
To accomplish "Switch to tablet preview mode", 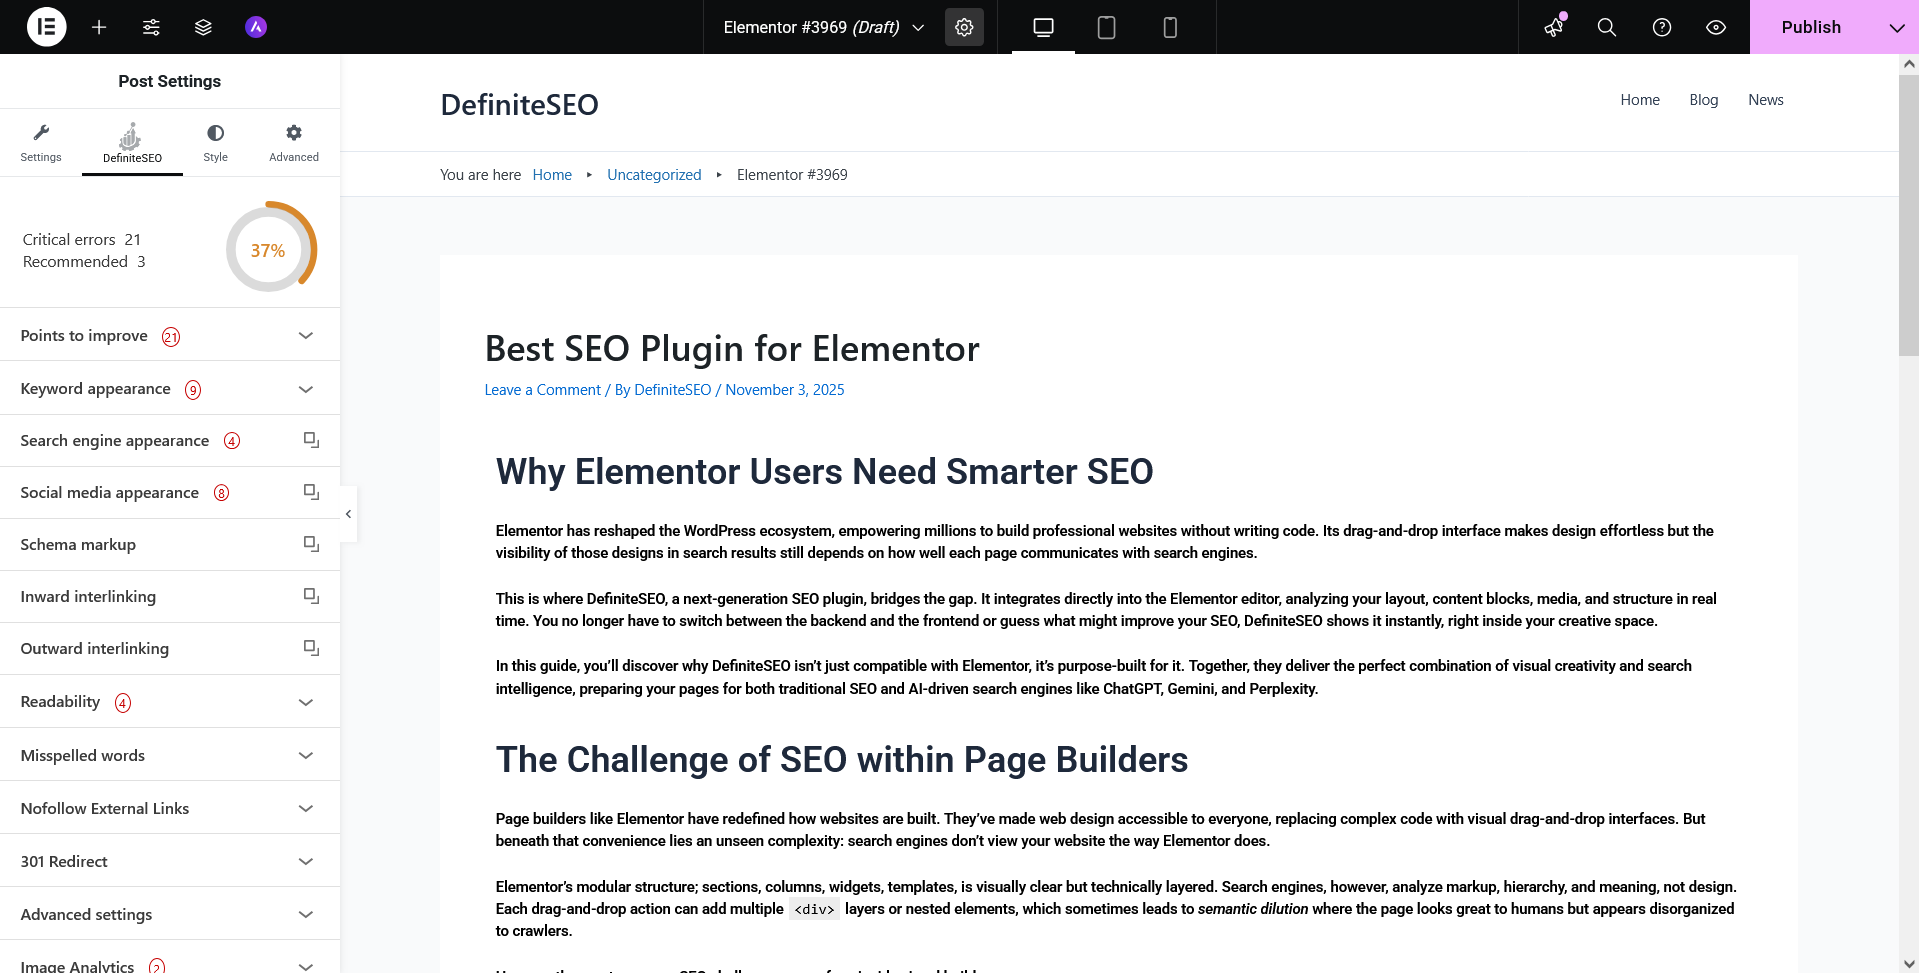I will click(1106, 27).
